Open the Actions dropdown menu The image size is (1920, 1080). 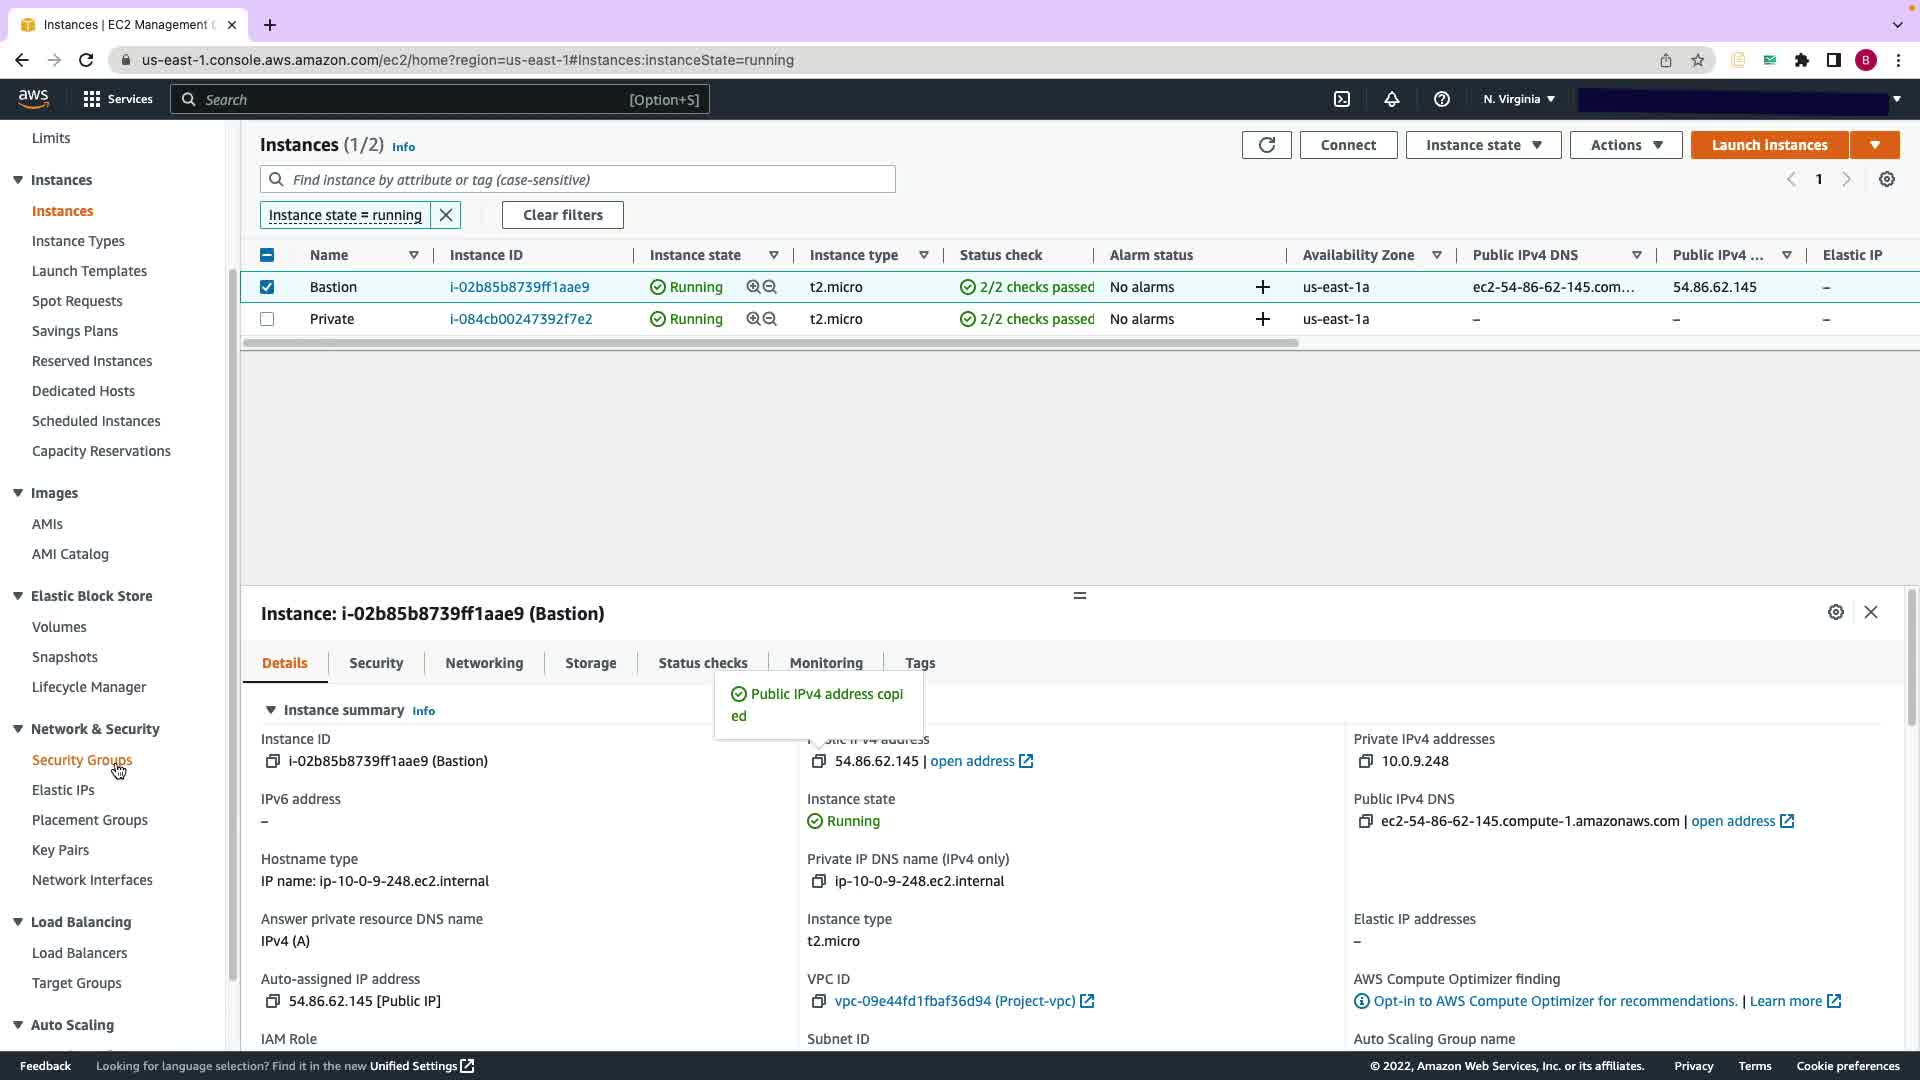(x=1625, y=145)
